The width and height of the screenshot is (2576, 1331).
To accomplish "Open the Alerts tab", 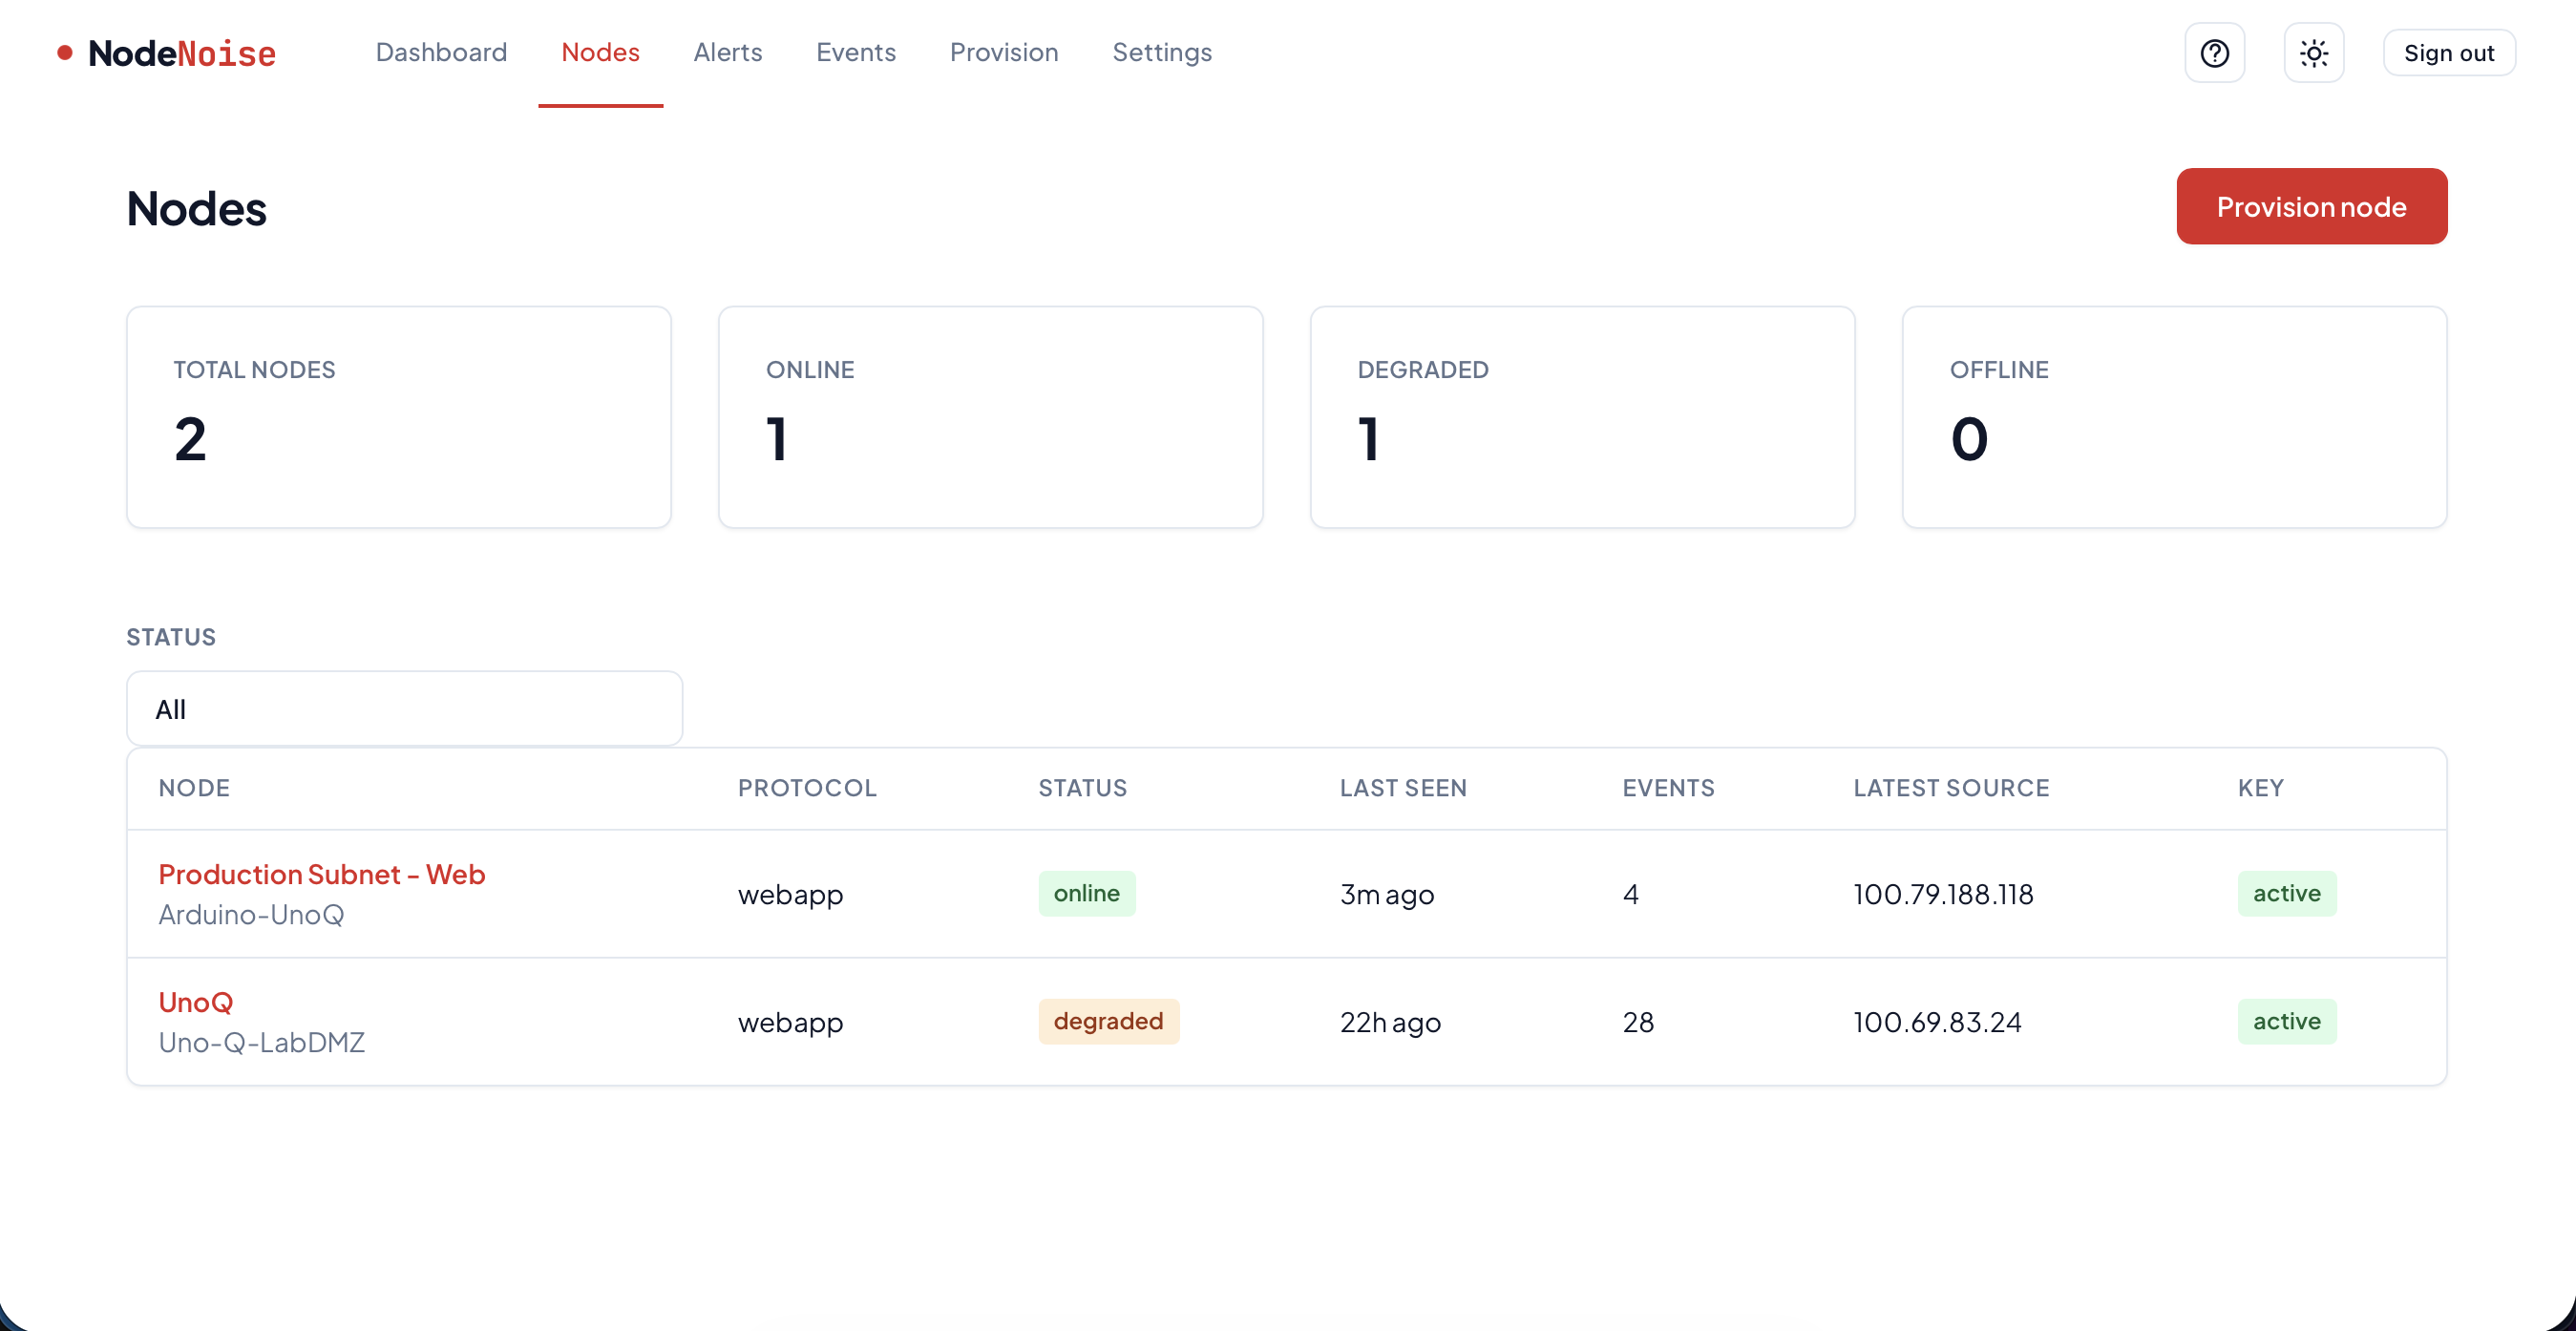I will pyautogui.click(x=728, y=52).
